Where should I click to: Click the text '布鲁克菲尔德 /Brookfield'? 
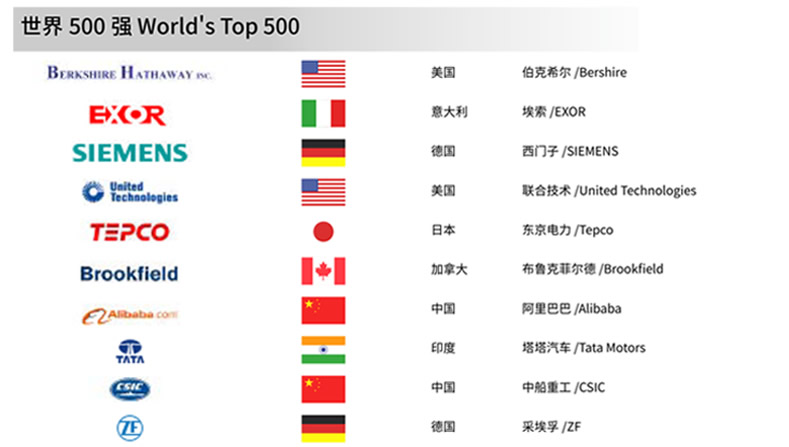pos(592,269)
